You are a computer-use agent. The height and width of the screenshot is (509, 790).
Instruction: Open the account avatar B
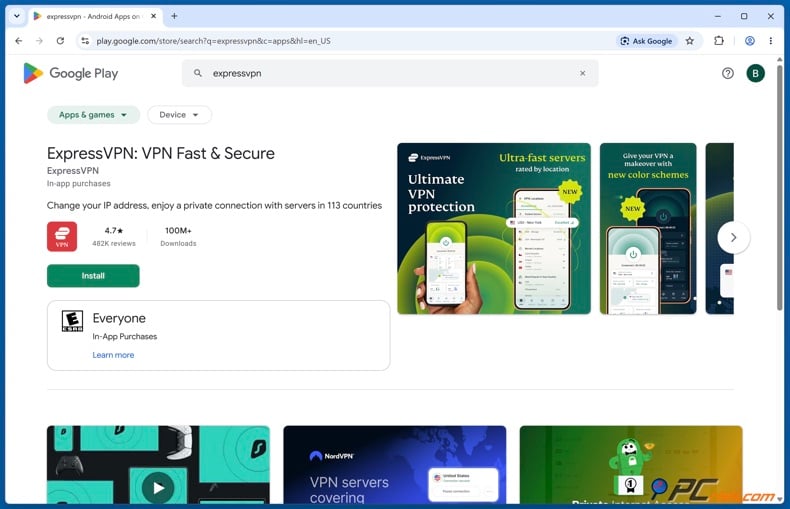[x=755, y=74]
